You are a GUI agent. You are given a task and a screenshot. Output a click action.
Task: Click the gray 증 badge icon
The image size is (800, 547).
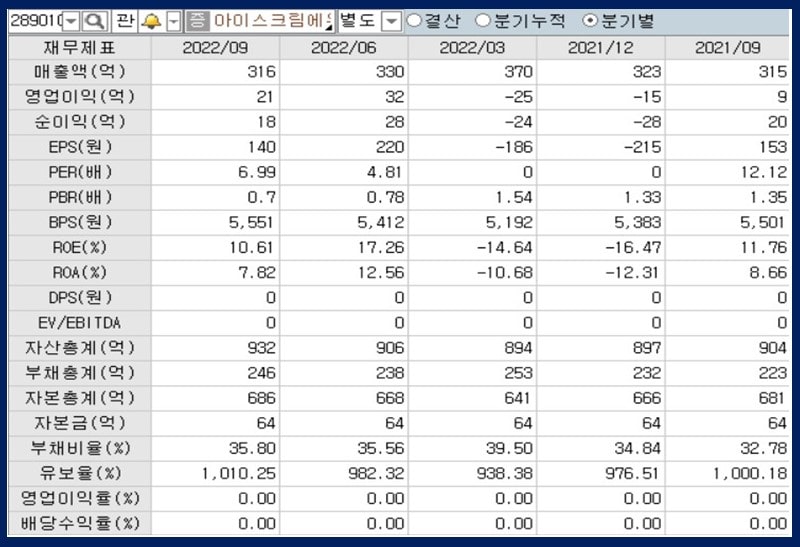click(197, 21)
